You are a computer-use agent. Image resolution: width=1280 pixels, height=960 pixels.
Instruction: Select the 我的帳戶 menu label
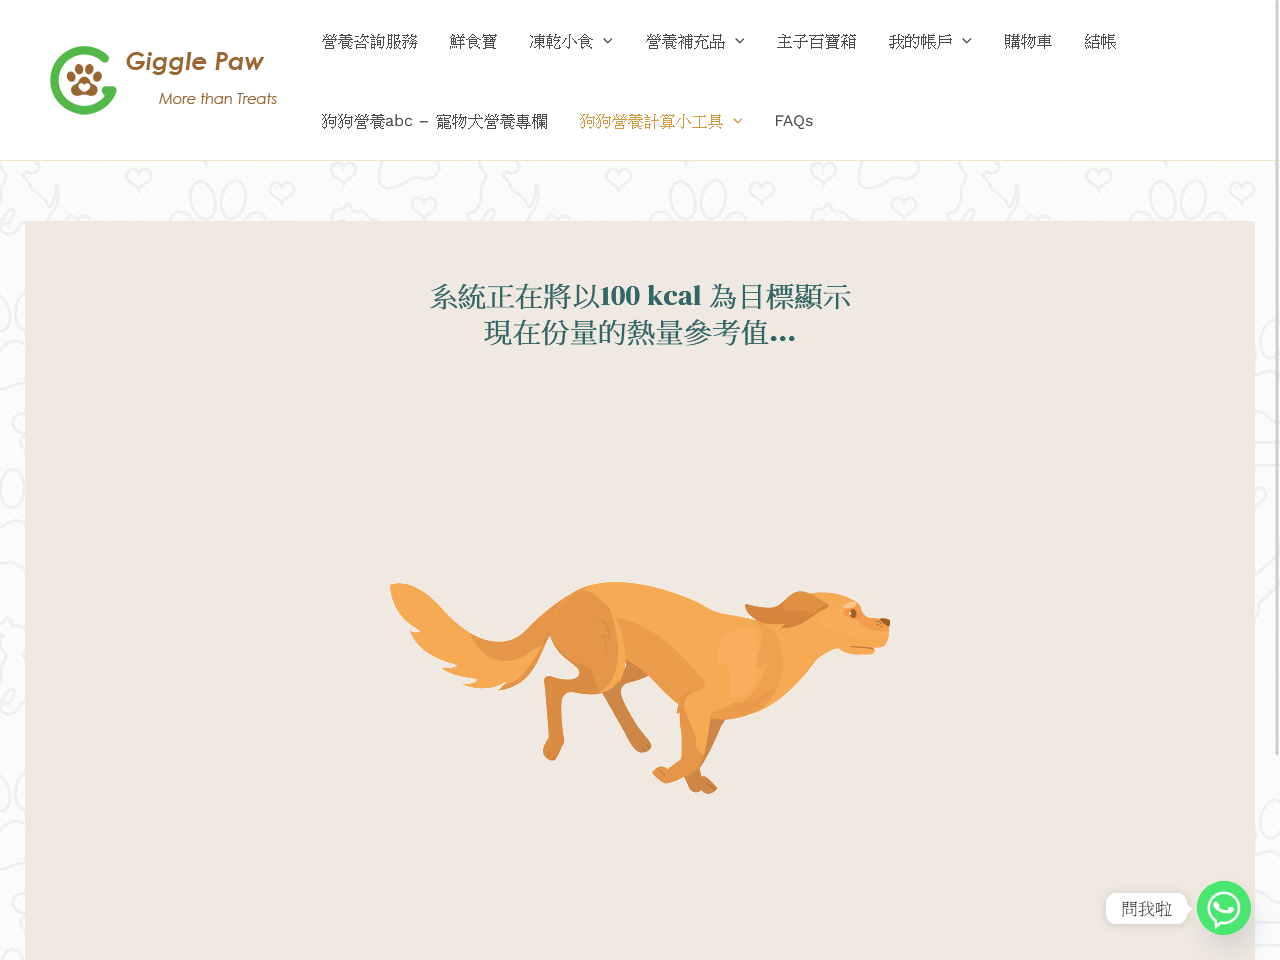point(921,41)
